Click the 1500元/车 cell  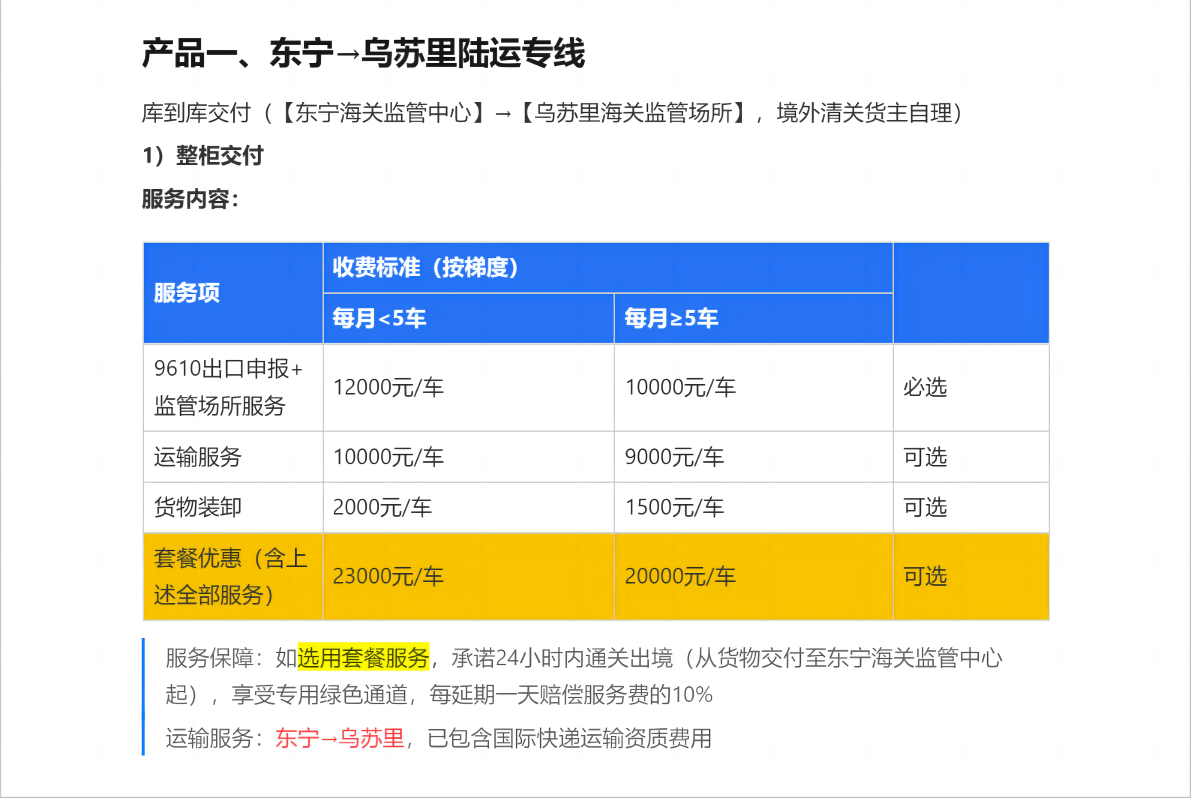[x=753, y=507]
